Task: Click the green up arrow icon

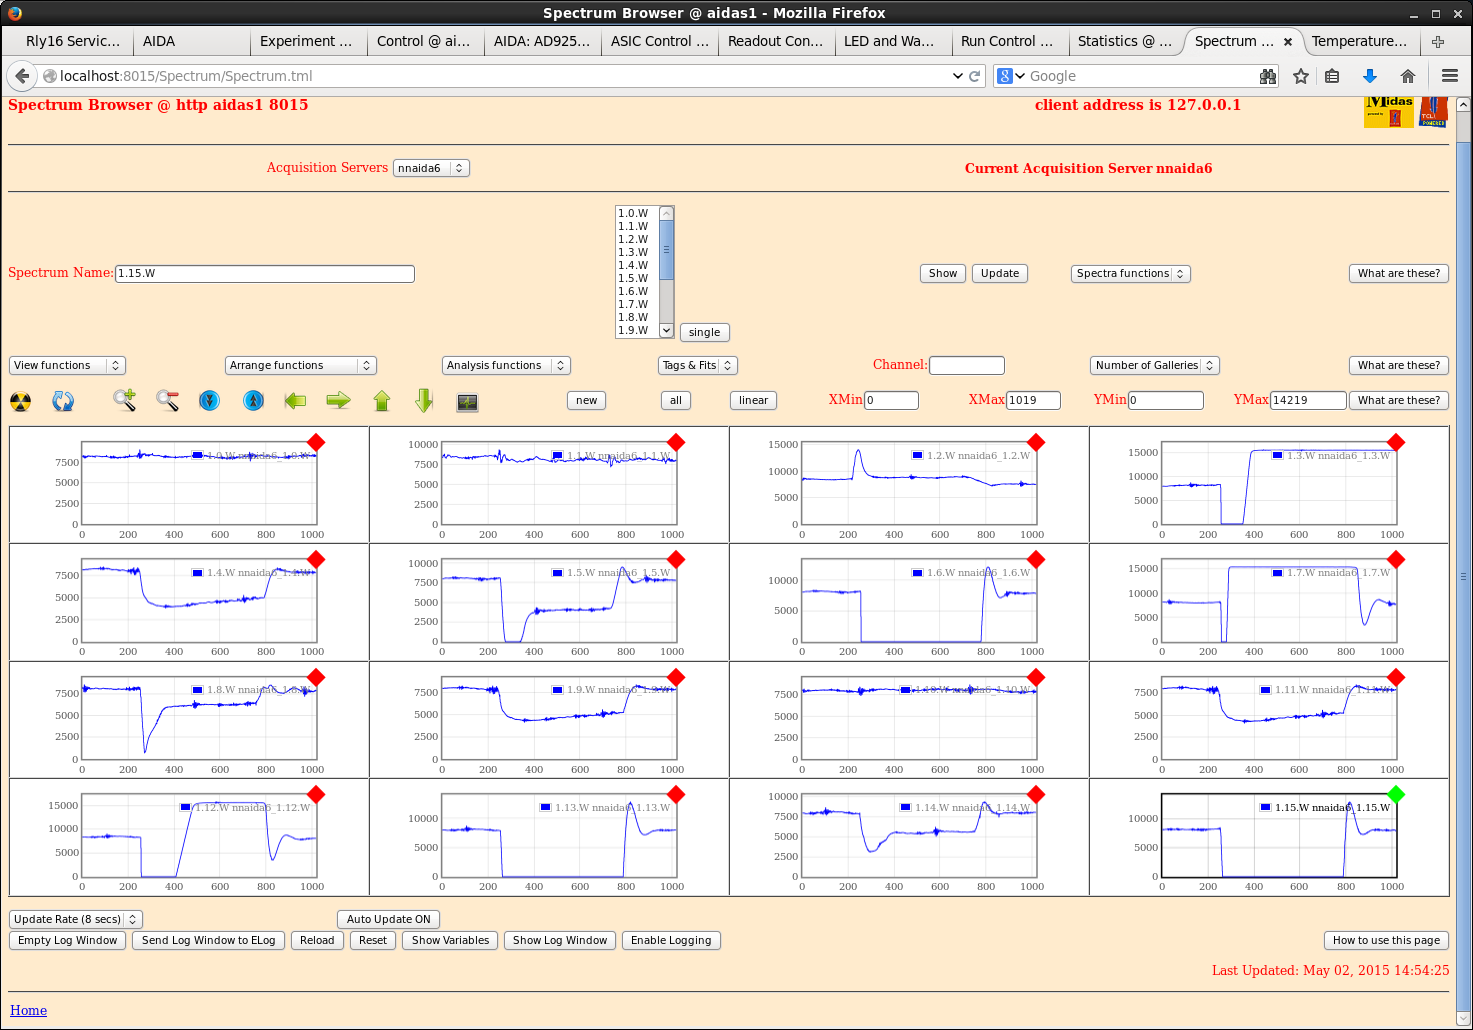Action: click(382, 401)
